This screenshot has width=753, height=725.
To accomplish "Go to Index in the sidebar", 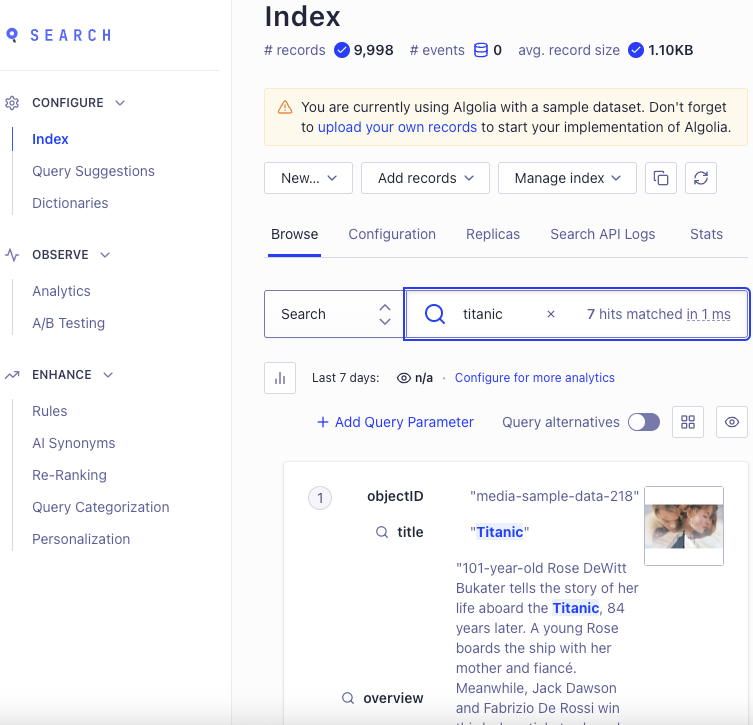I will click(x=50, y=139).
